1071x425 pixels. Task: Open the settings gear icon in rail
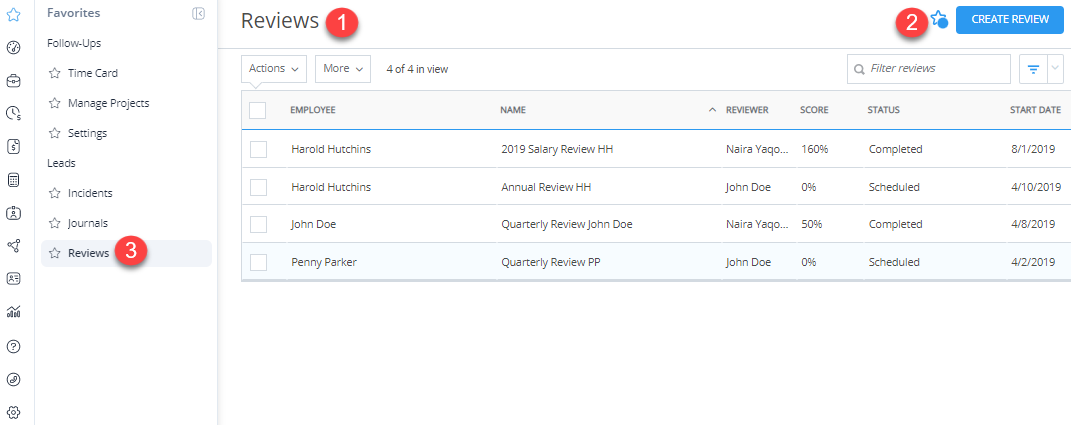[13, 412]
